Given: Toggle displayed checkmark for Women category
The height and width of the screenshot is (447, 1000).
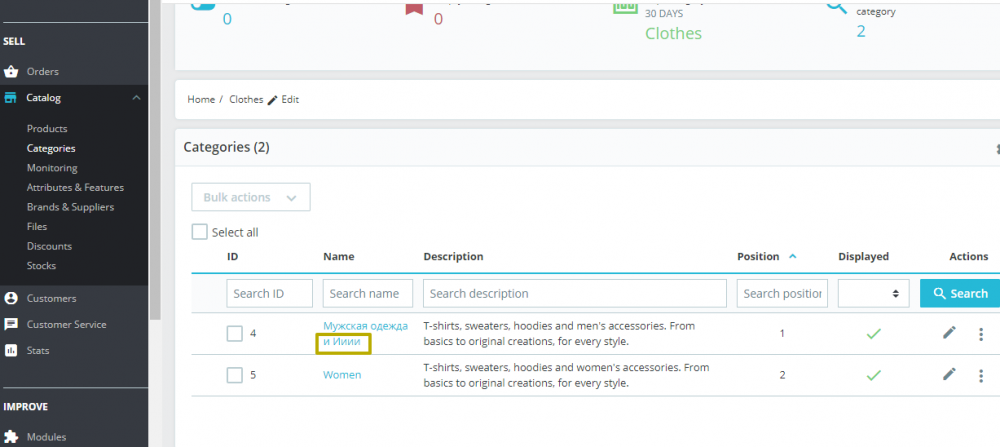Looking at the screenshot, I should tap(873, 375).
